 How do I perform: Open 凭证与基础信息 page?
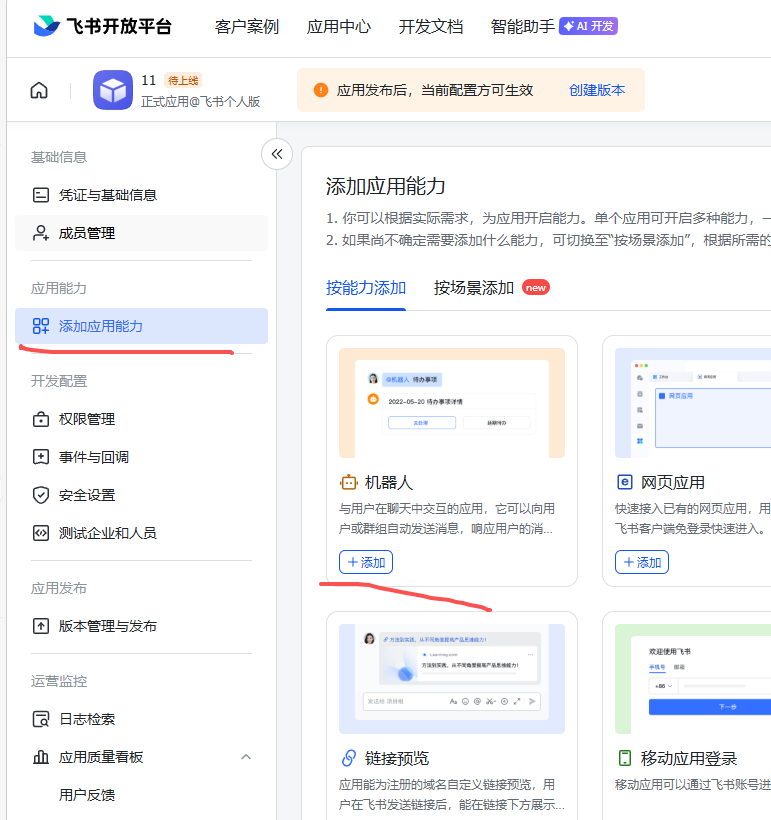[141, 195]
